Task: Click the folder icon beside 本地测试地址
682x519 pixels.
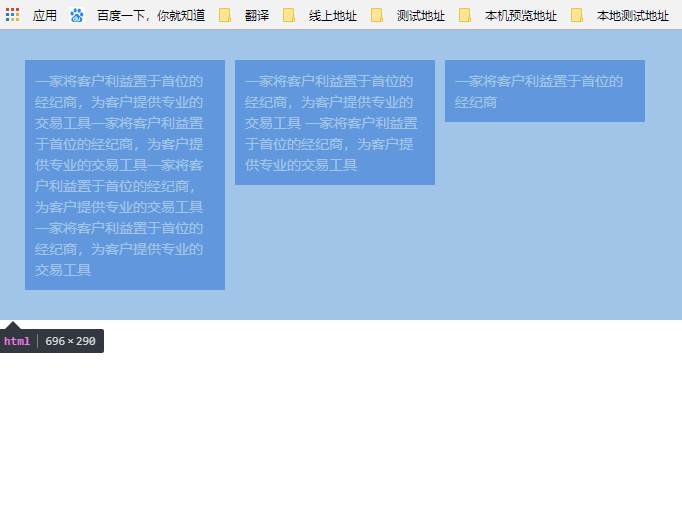Action: (577, 15)
